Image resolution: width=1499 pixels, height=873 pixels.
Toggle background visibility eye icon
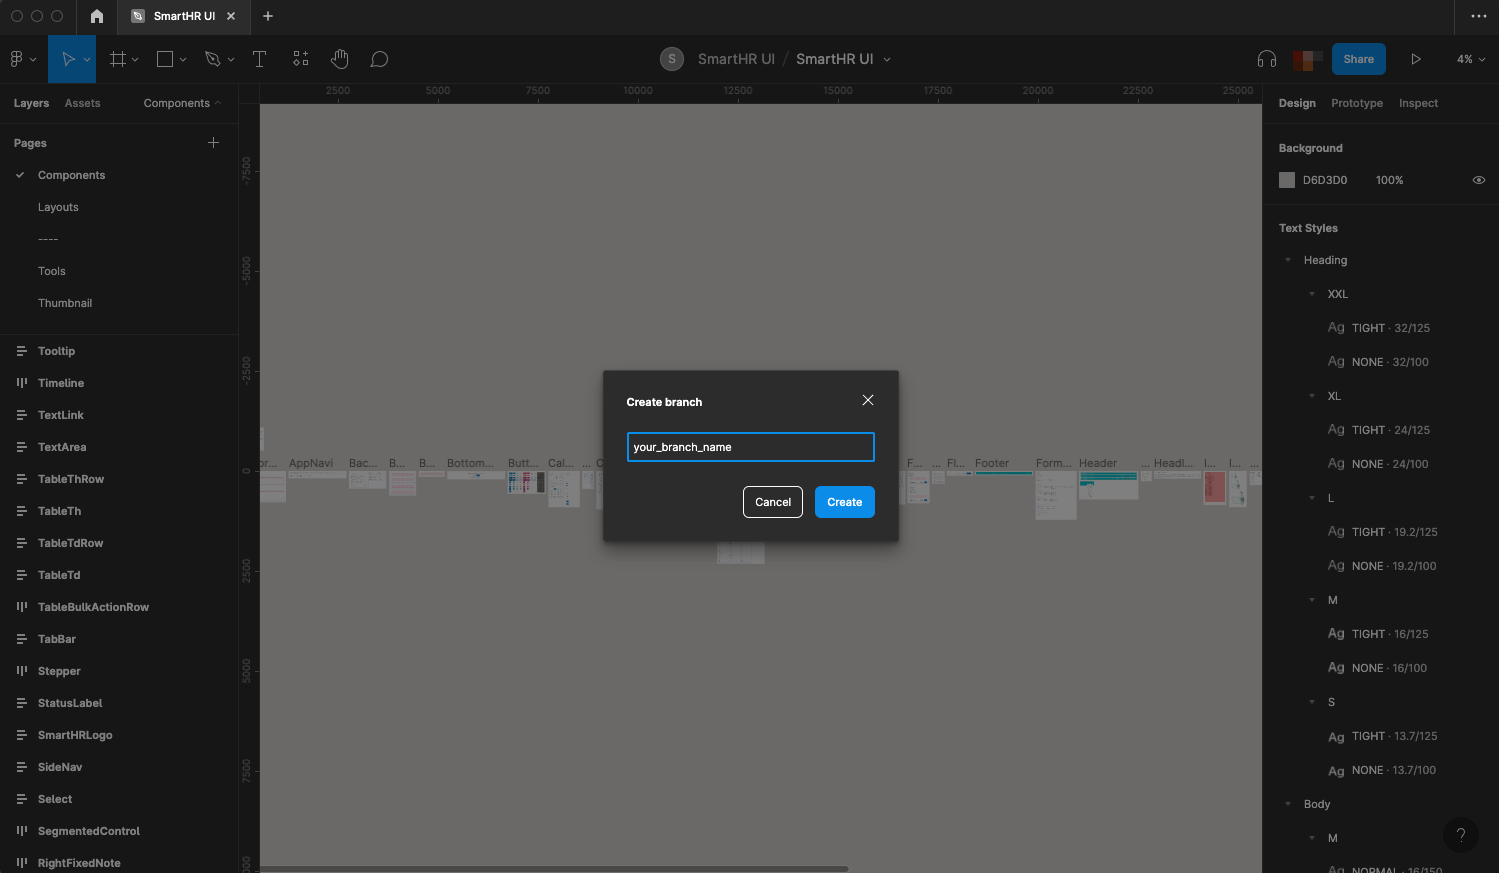coord(1478,180)
